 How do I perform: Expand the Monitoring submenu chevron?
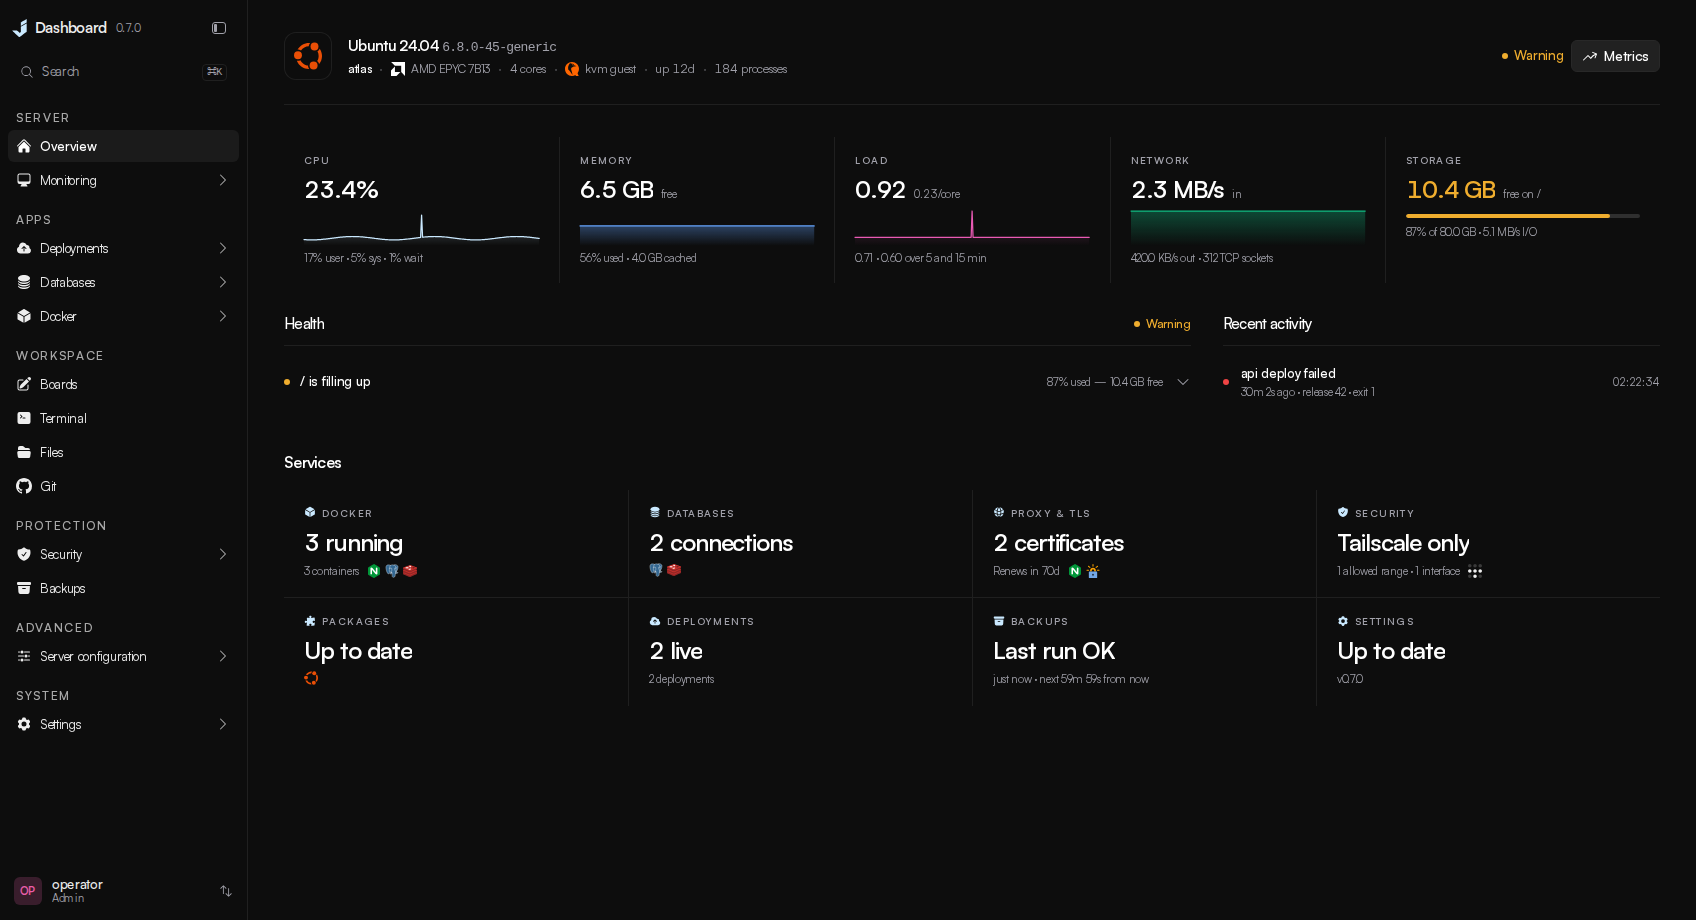pyautogui.click(x=223, y=180)
